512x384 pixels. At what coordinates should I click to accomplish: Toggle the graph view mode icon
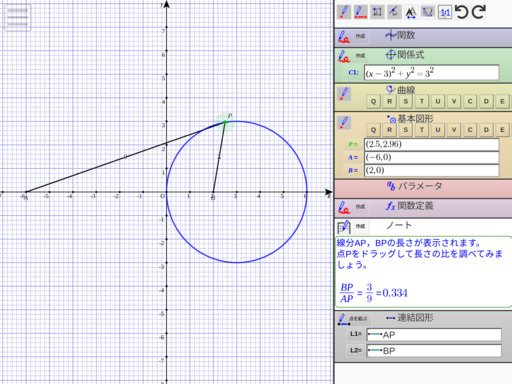[x=428, y=12]
